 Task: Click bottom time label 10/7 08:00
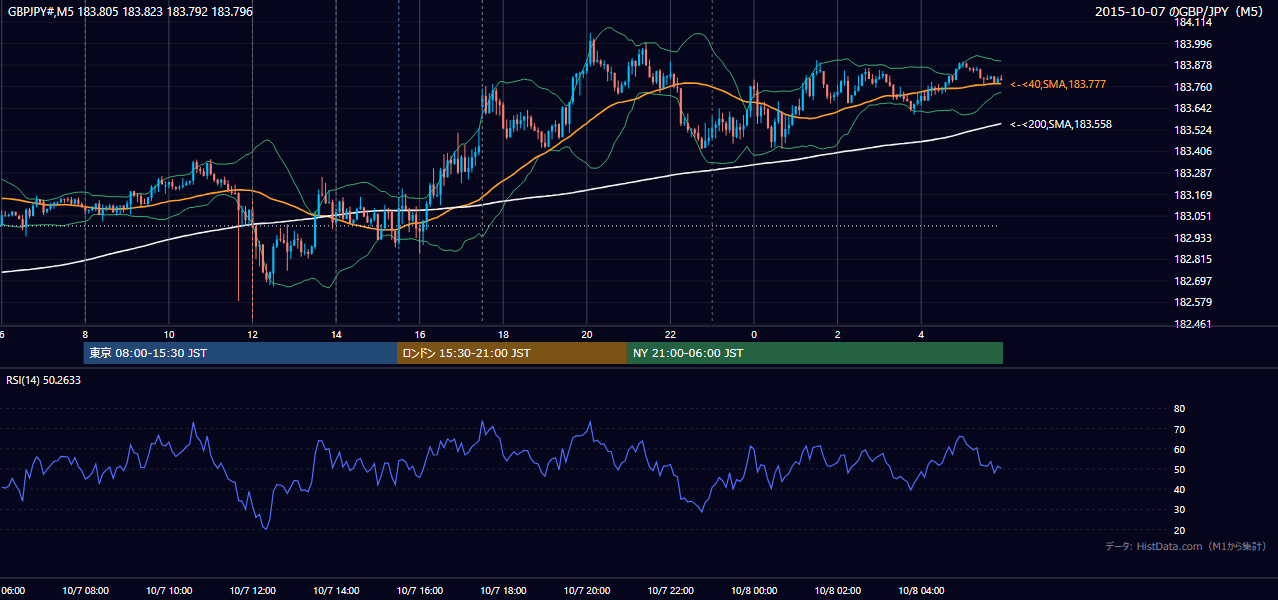click(x=85, y=591)
